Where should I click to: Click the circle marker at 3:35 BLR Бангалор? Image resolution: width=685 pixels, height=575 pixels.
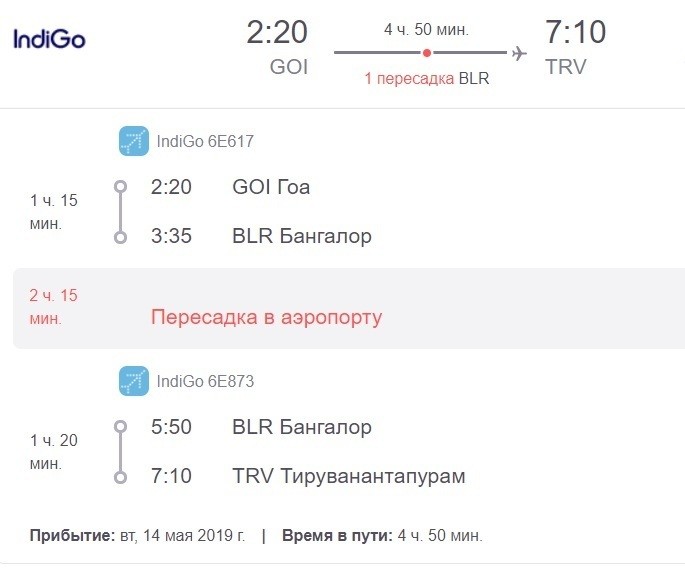click(x=121, y=237)
